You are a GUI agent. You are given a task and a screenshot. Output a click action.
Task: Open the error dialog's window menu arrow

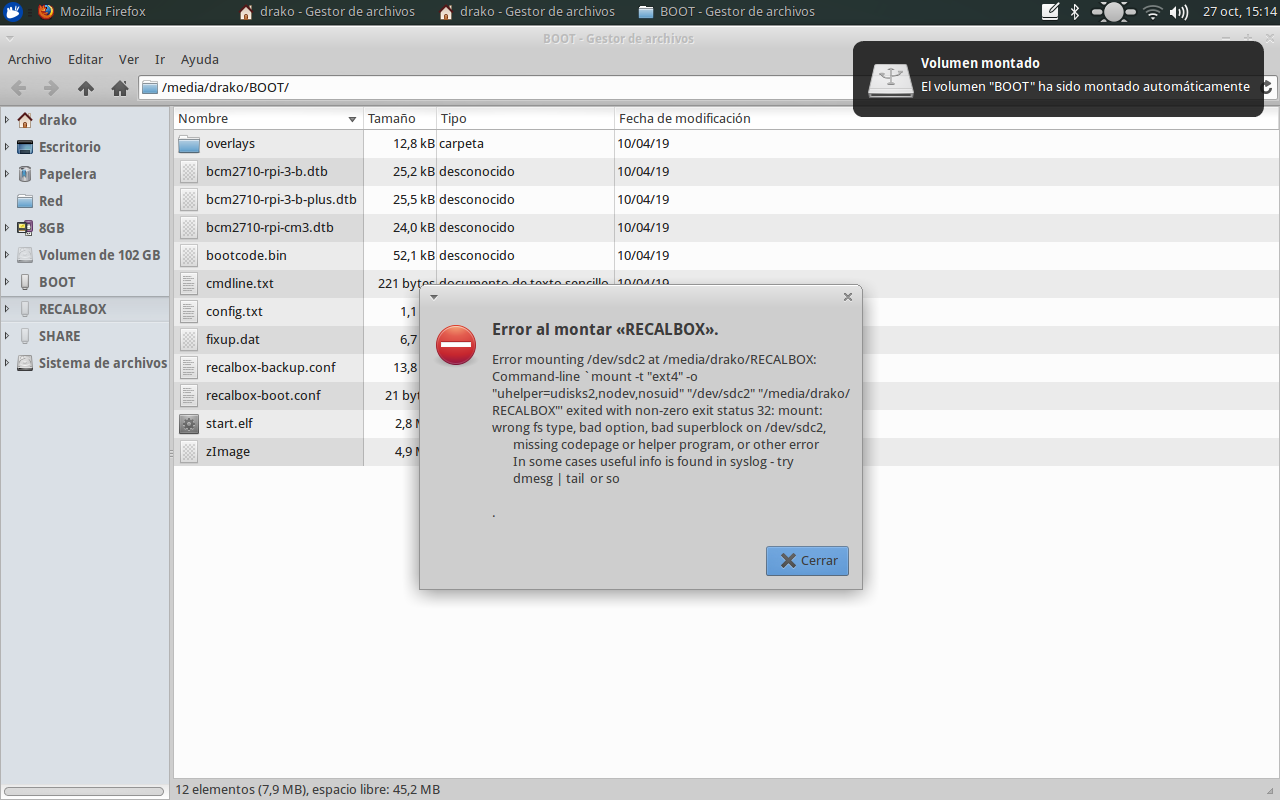(433, 297)
